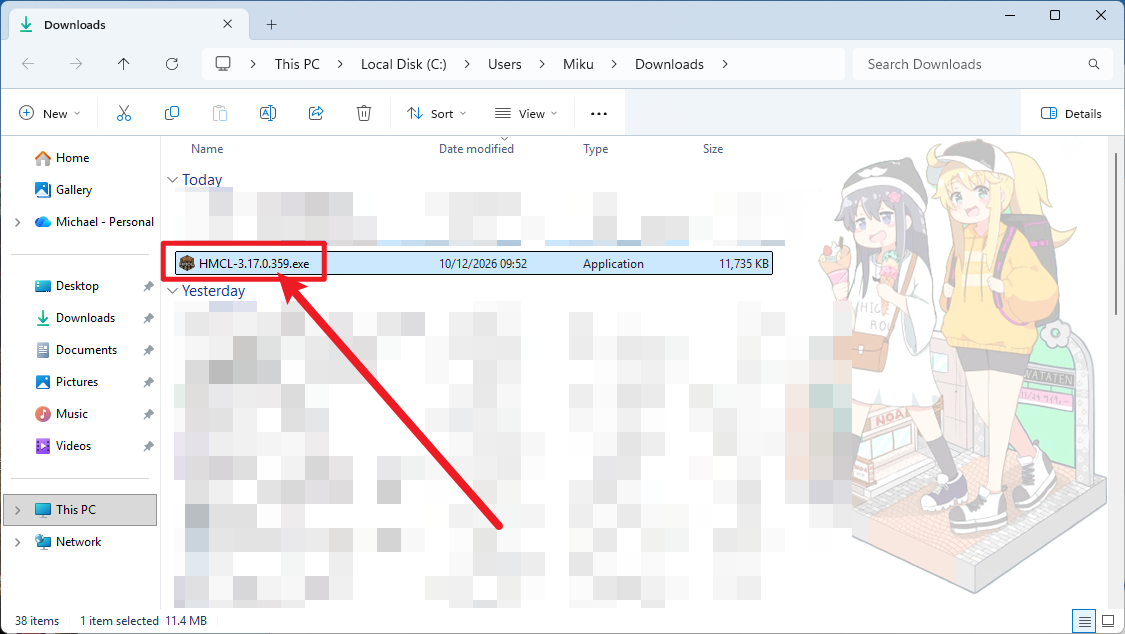This screenshot has width=1125, height=634.
Task: Unpin Desktop from quick access
Action: [x=149, y=286]
